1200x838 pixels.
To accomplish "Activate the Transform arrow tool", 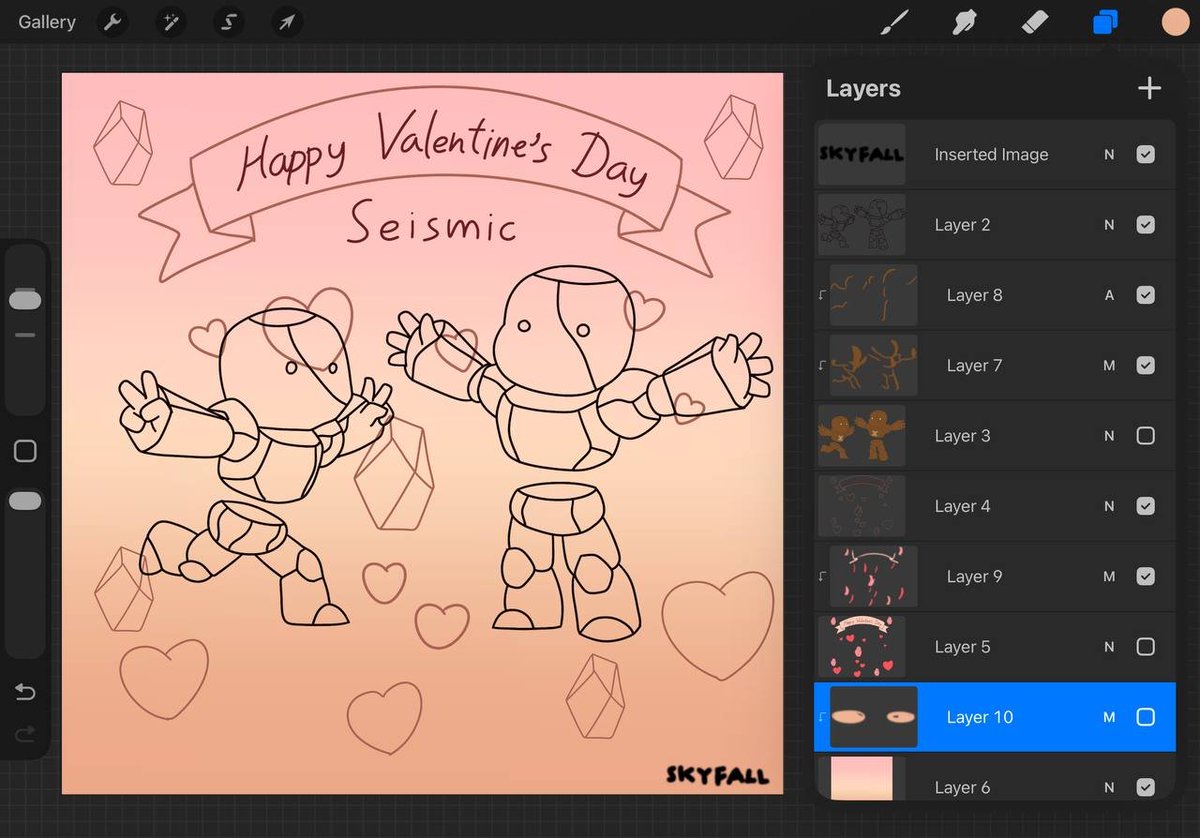I will tap(287, 22).
